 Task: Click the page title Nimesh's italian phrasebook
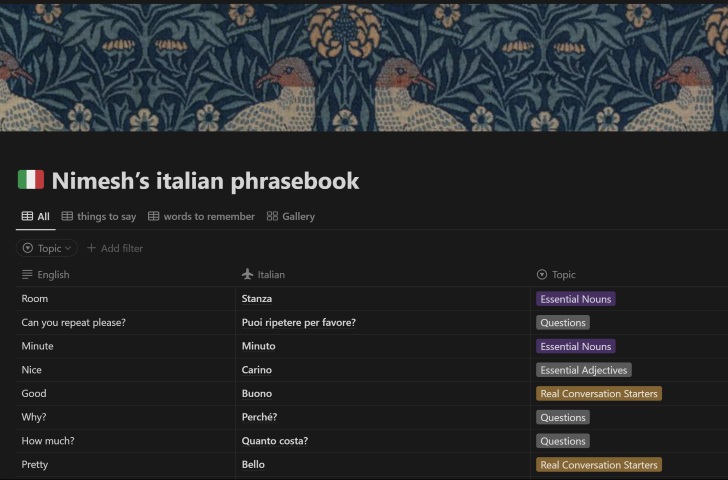click(205, 181)
